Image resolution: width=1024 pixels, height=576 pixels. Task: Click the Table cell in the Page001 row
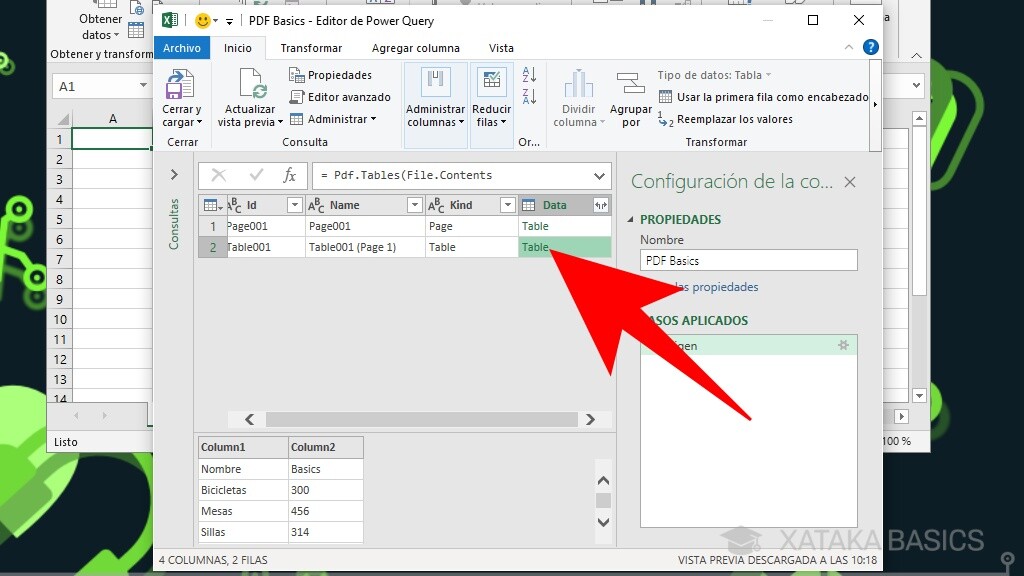564,226
